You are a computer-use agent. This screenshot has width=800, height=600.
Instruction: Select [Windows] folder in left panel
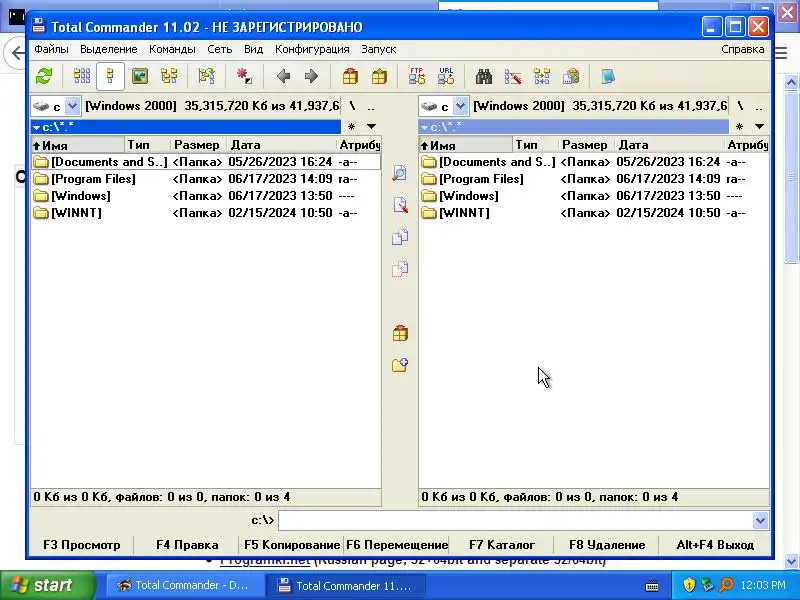point(206,196)
